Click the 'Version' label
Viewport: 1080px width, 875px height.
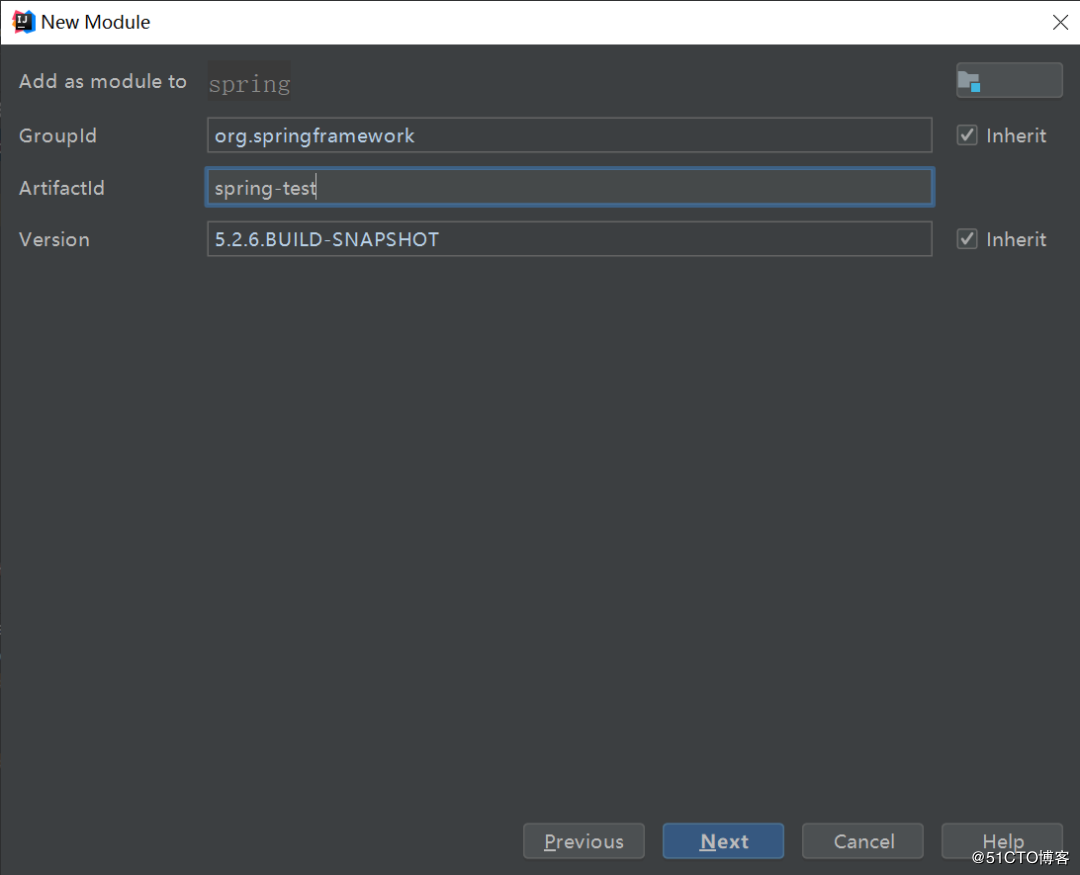[x=54, y=239]
